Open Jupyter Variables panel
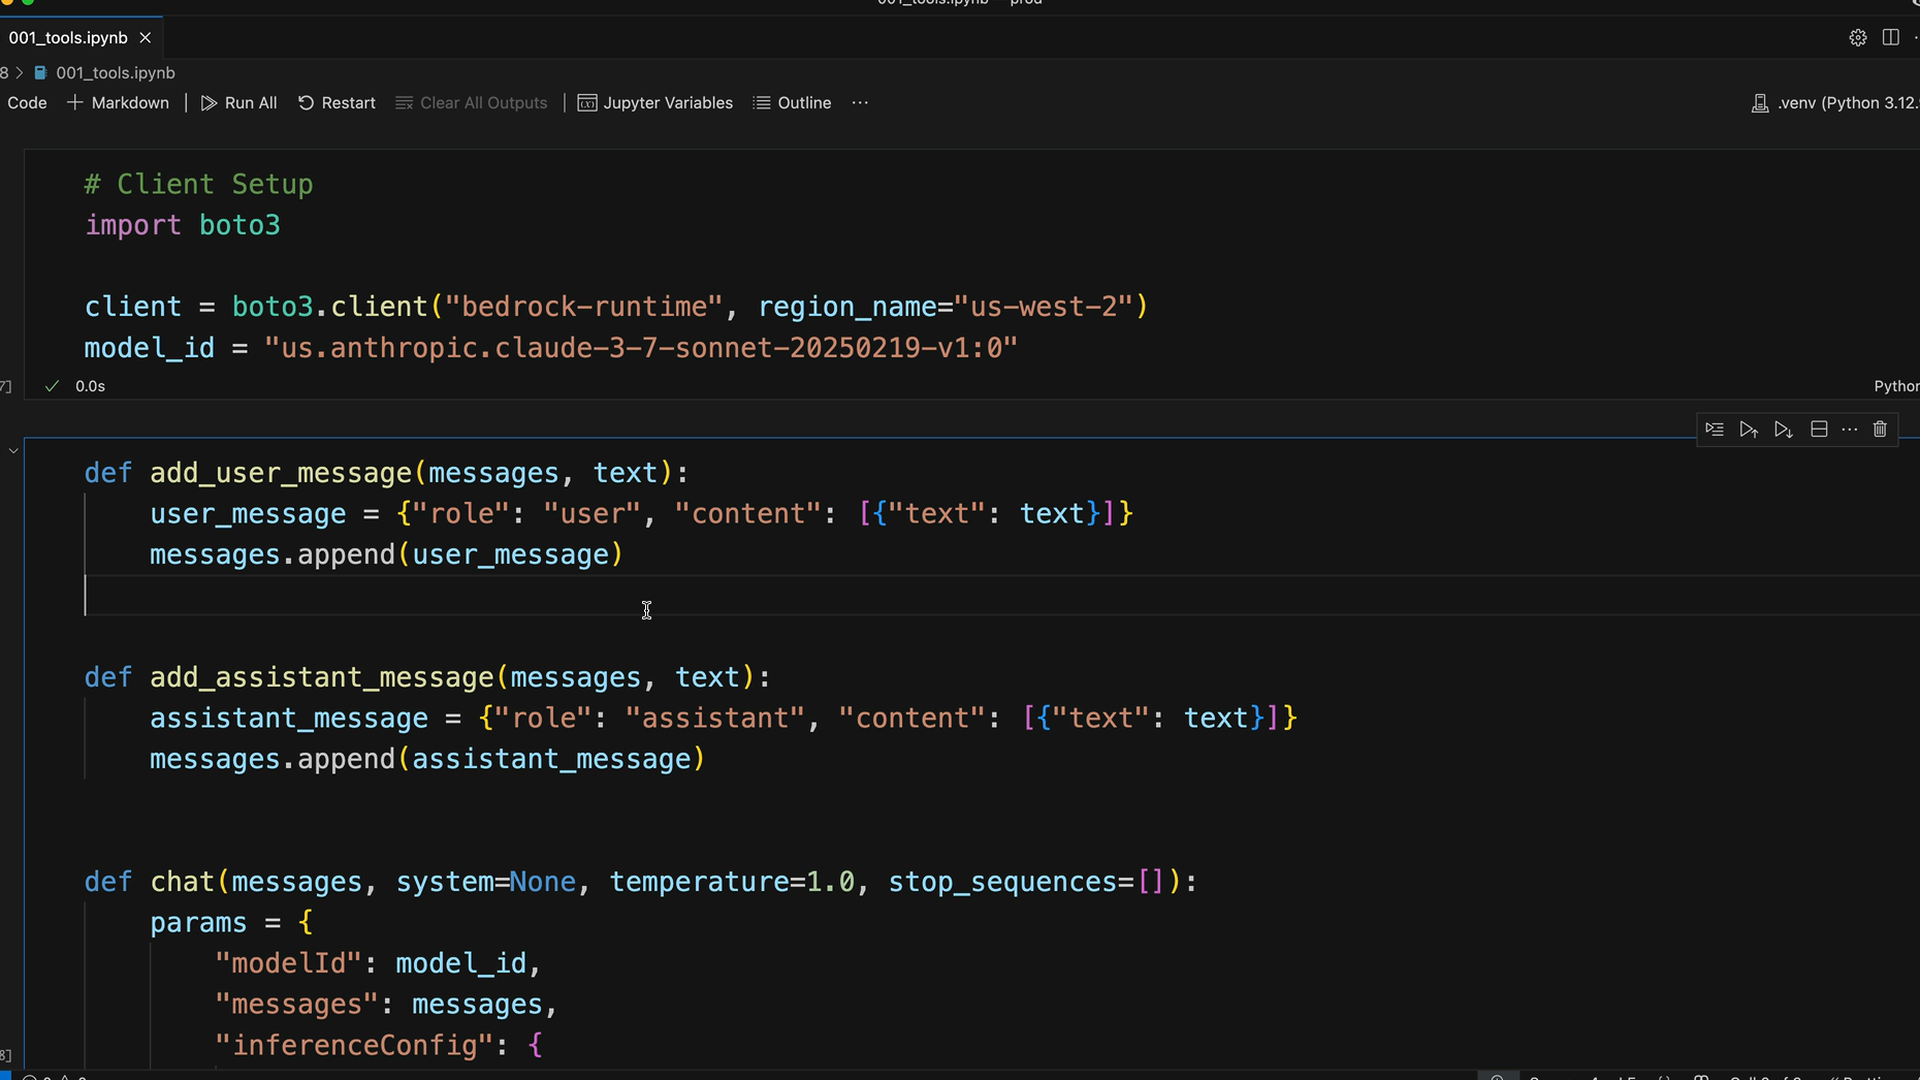 click(x=656, y=103)
